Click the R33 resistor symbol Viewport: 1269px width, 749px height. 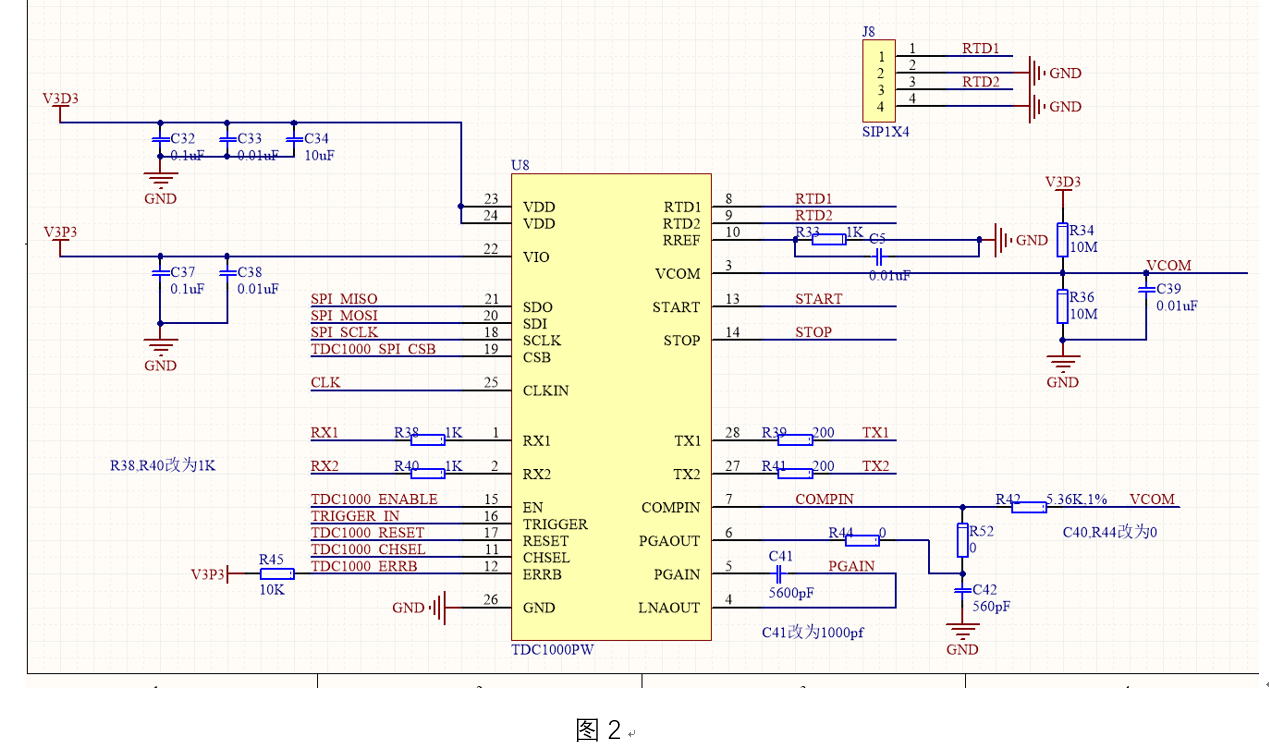coord(829,240)
